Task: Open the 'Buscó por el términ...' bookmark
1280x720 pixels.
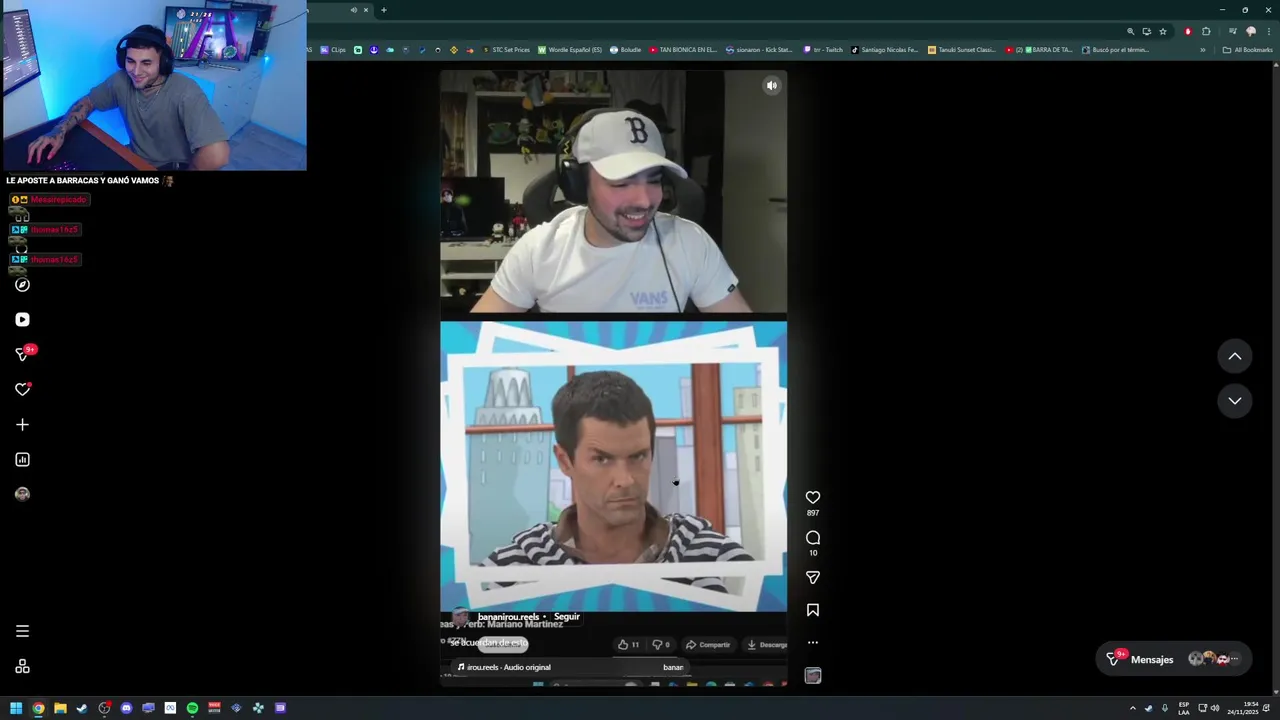Action: click(1115, 50)
